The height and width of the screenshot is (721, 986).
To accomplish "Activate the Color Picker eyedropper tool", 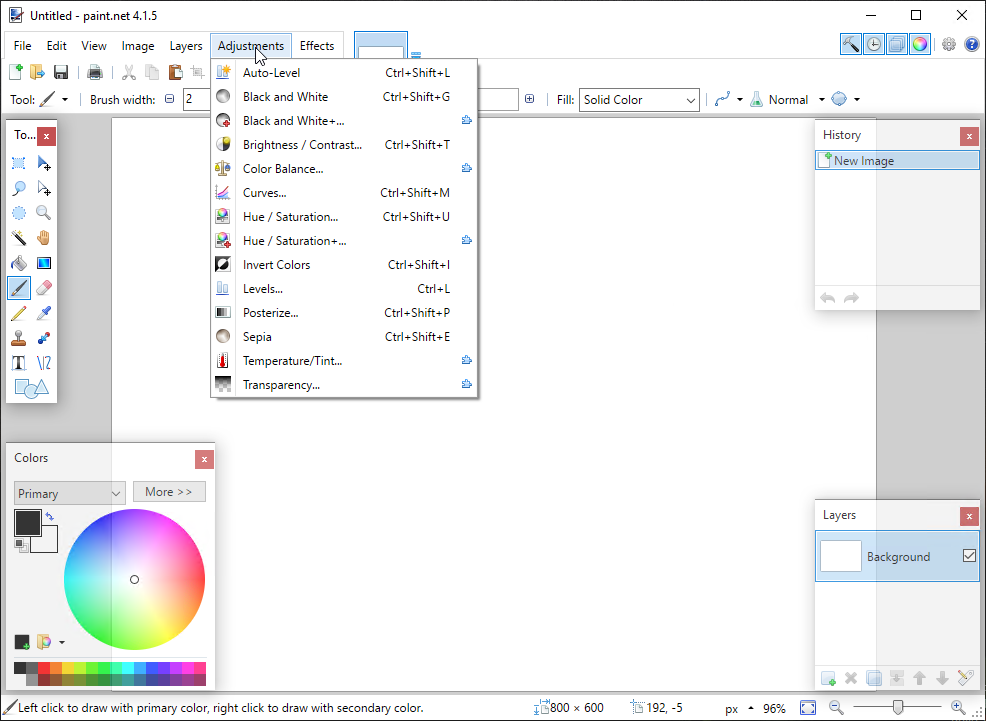I will coord(44,313).
